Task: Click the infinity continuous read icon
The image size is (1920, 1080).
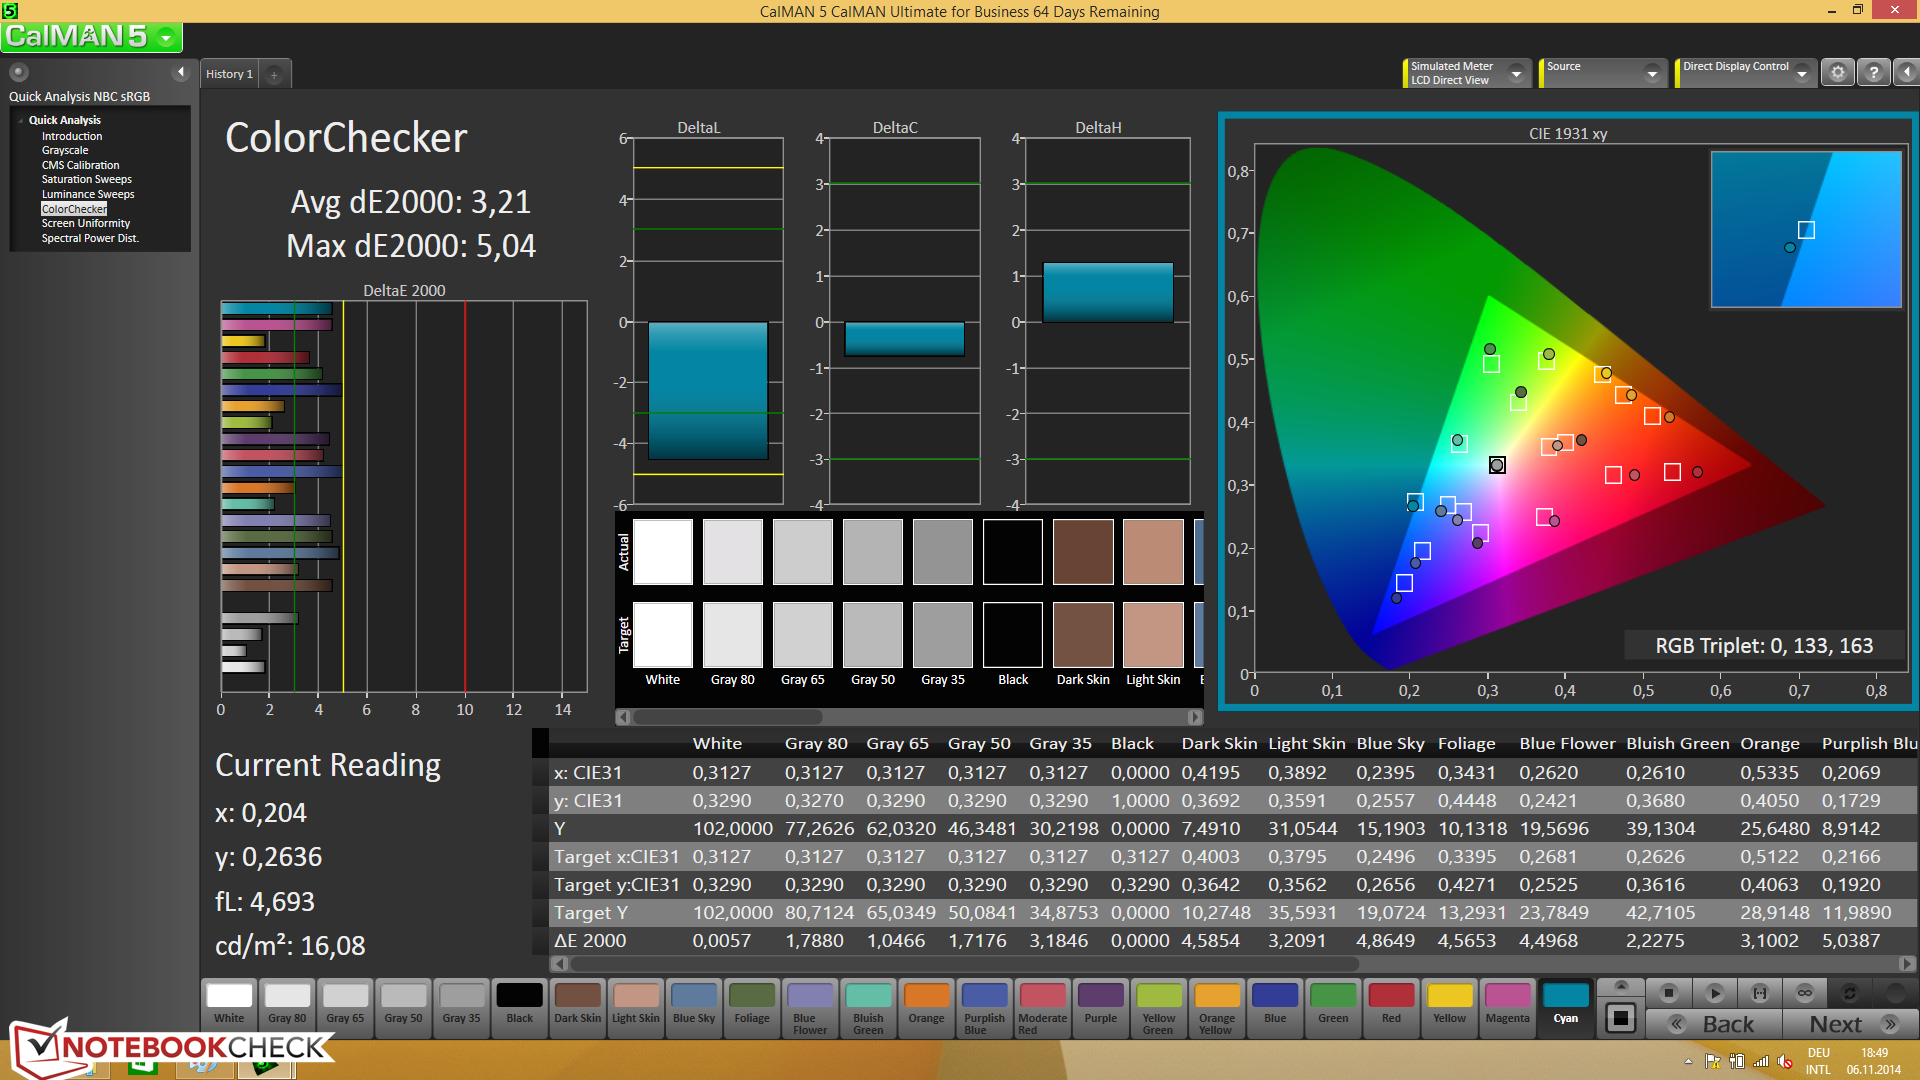Action: 1805,993
